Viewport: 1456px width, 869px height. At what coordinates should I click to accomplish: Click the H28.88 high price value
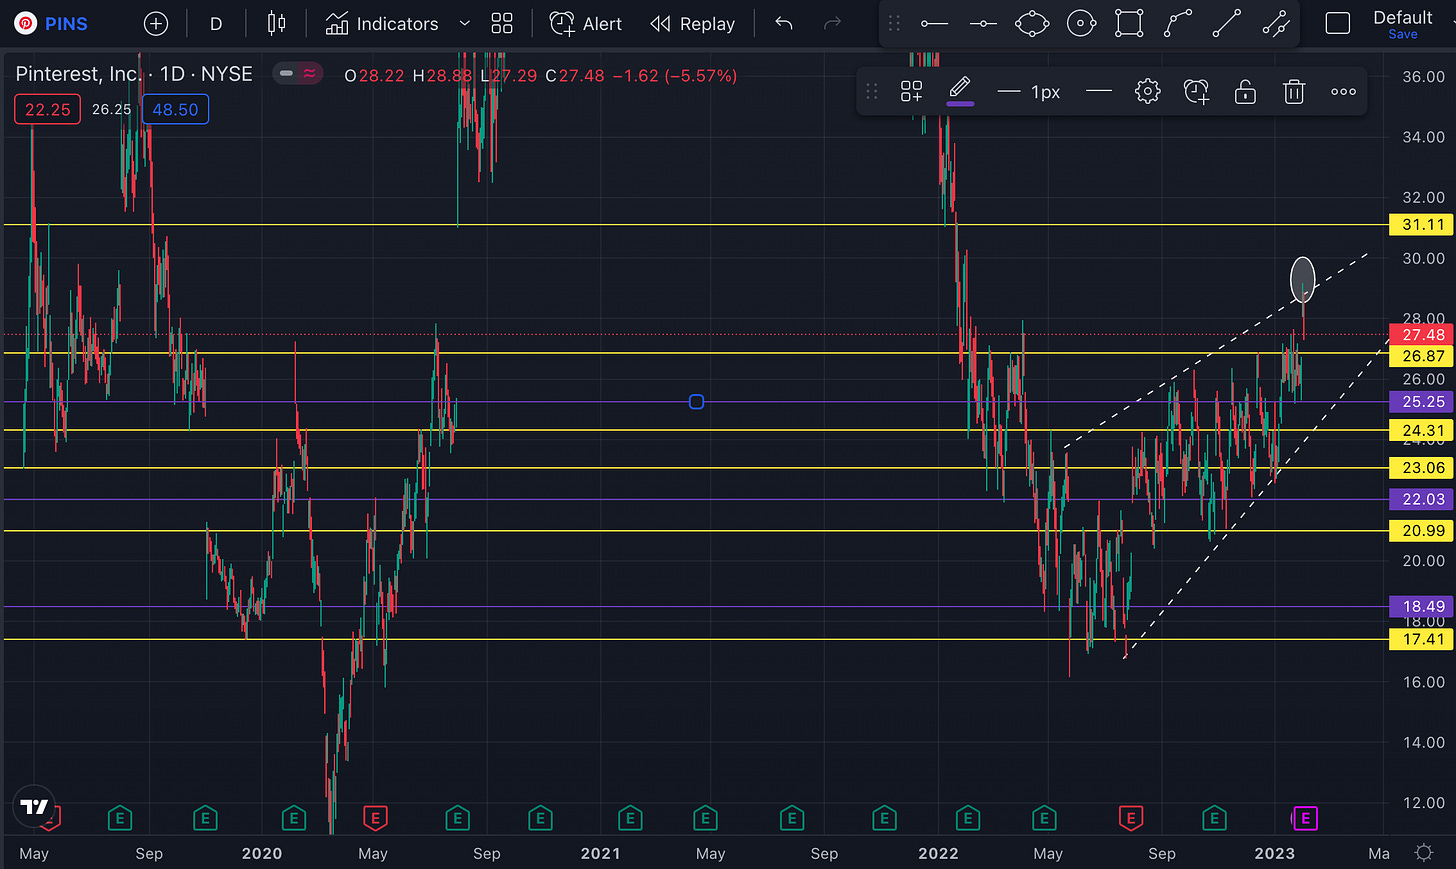tap(441, 76)
